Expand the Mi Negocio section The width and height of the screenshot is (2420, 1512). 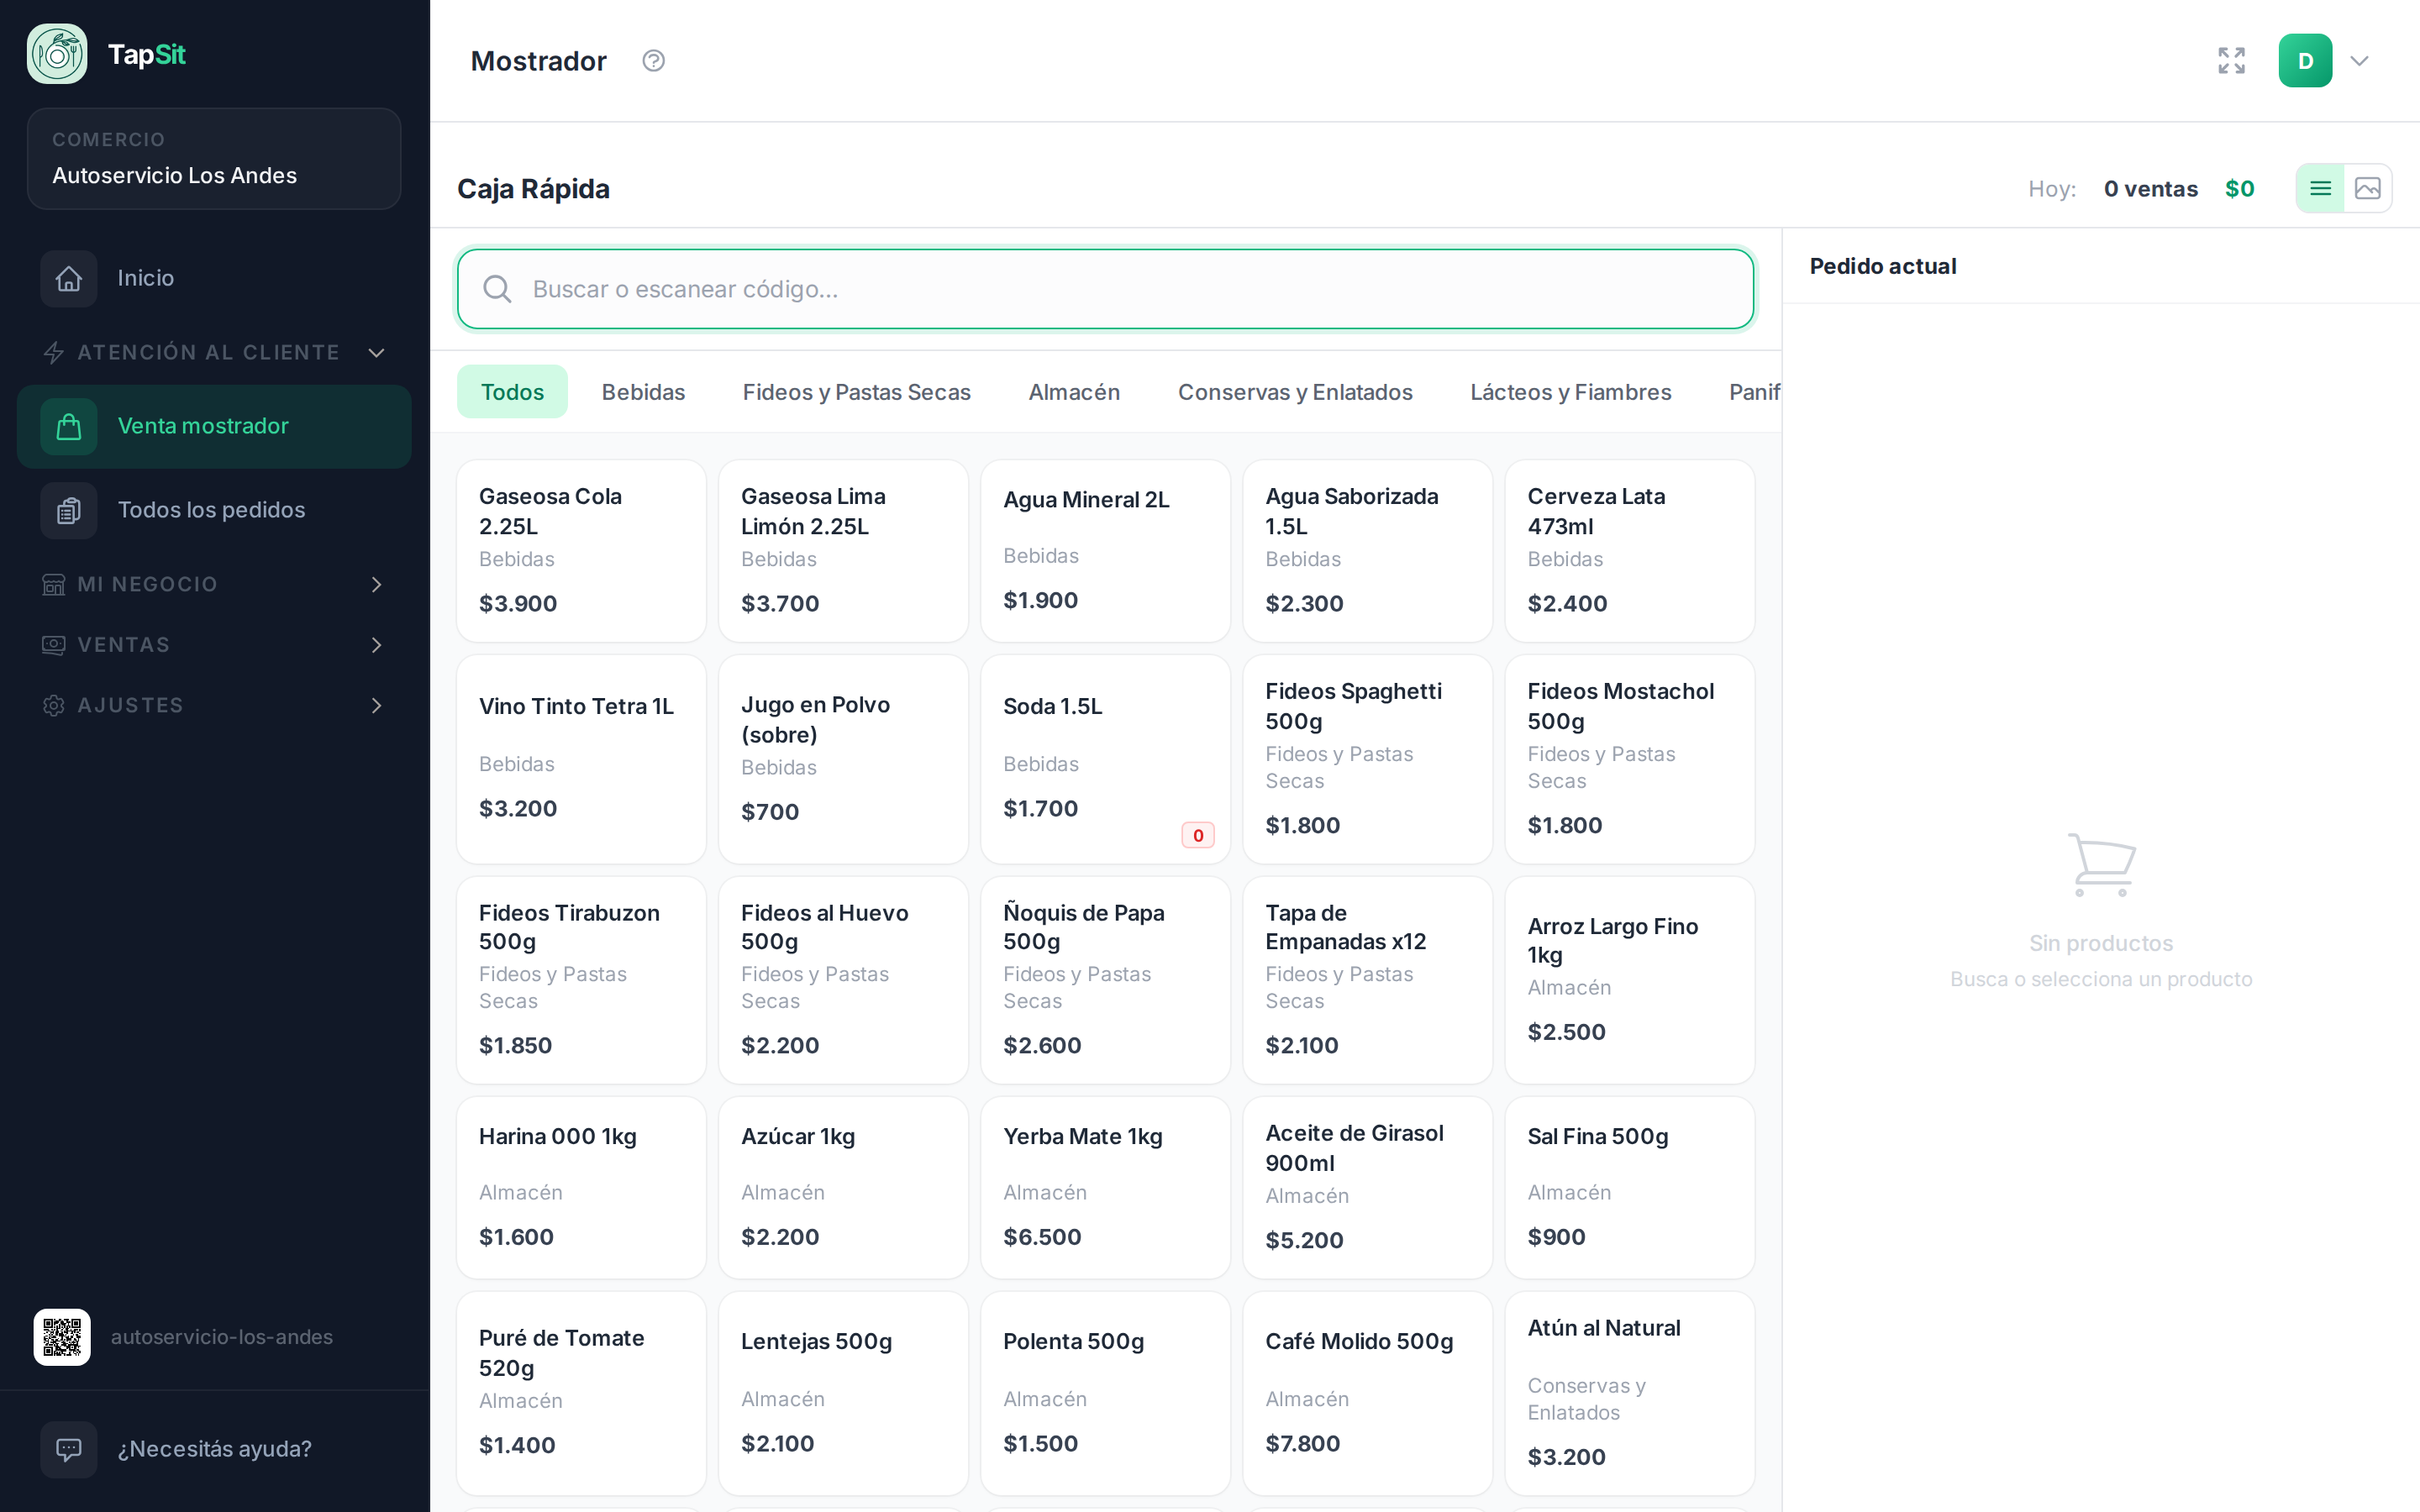(376, 584)
